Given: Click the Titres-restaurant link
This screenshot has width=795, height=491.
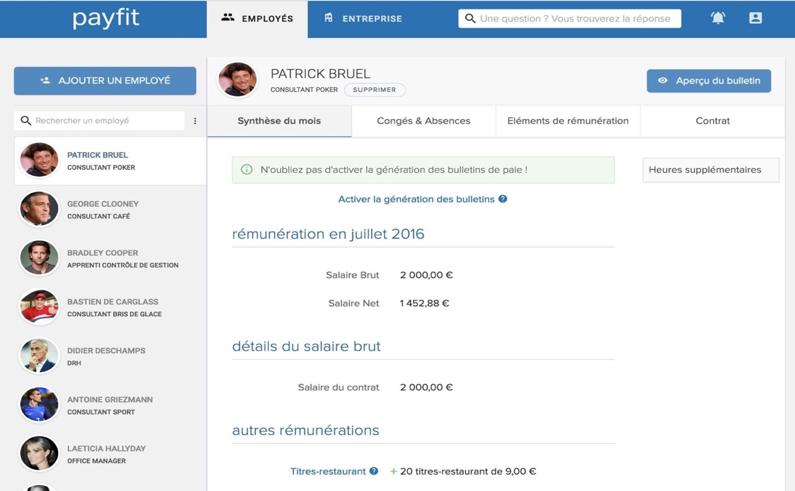Looking at the screenshot, I should coord(328,471).
